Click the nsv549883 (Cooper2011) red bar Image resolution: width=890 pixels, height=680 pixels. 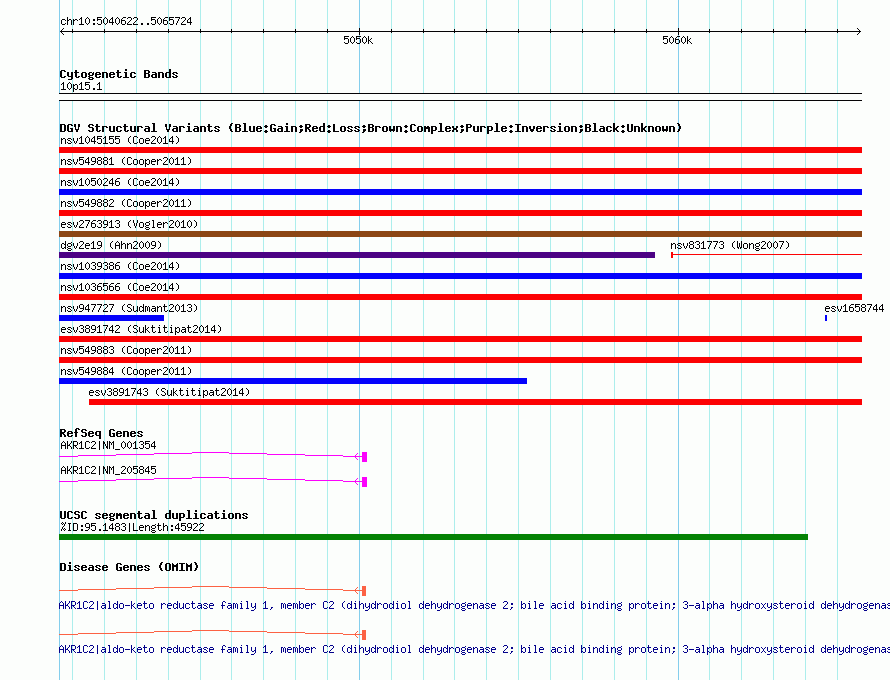(x=460, y=360)
